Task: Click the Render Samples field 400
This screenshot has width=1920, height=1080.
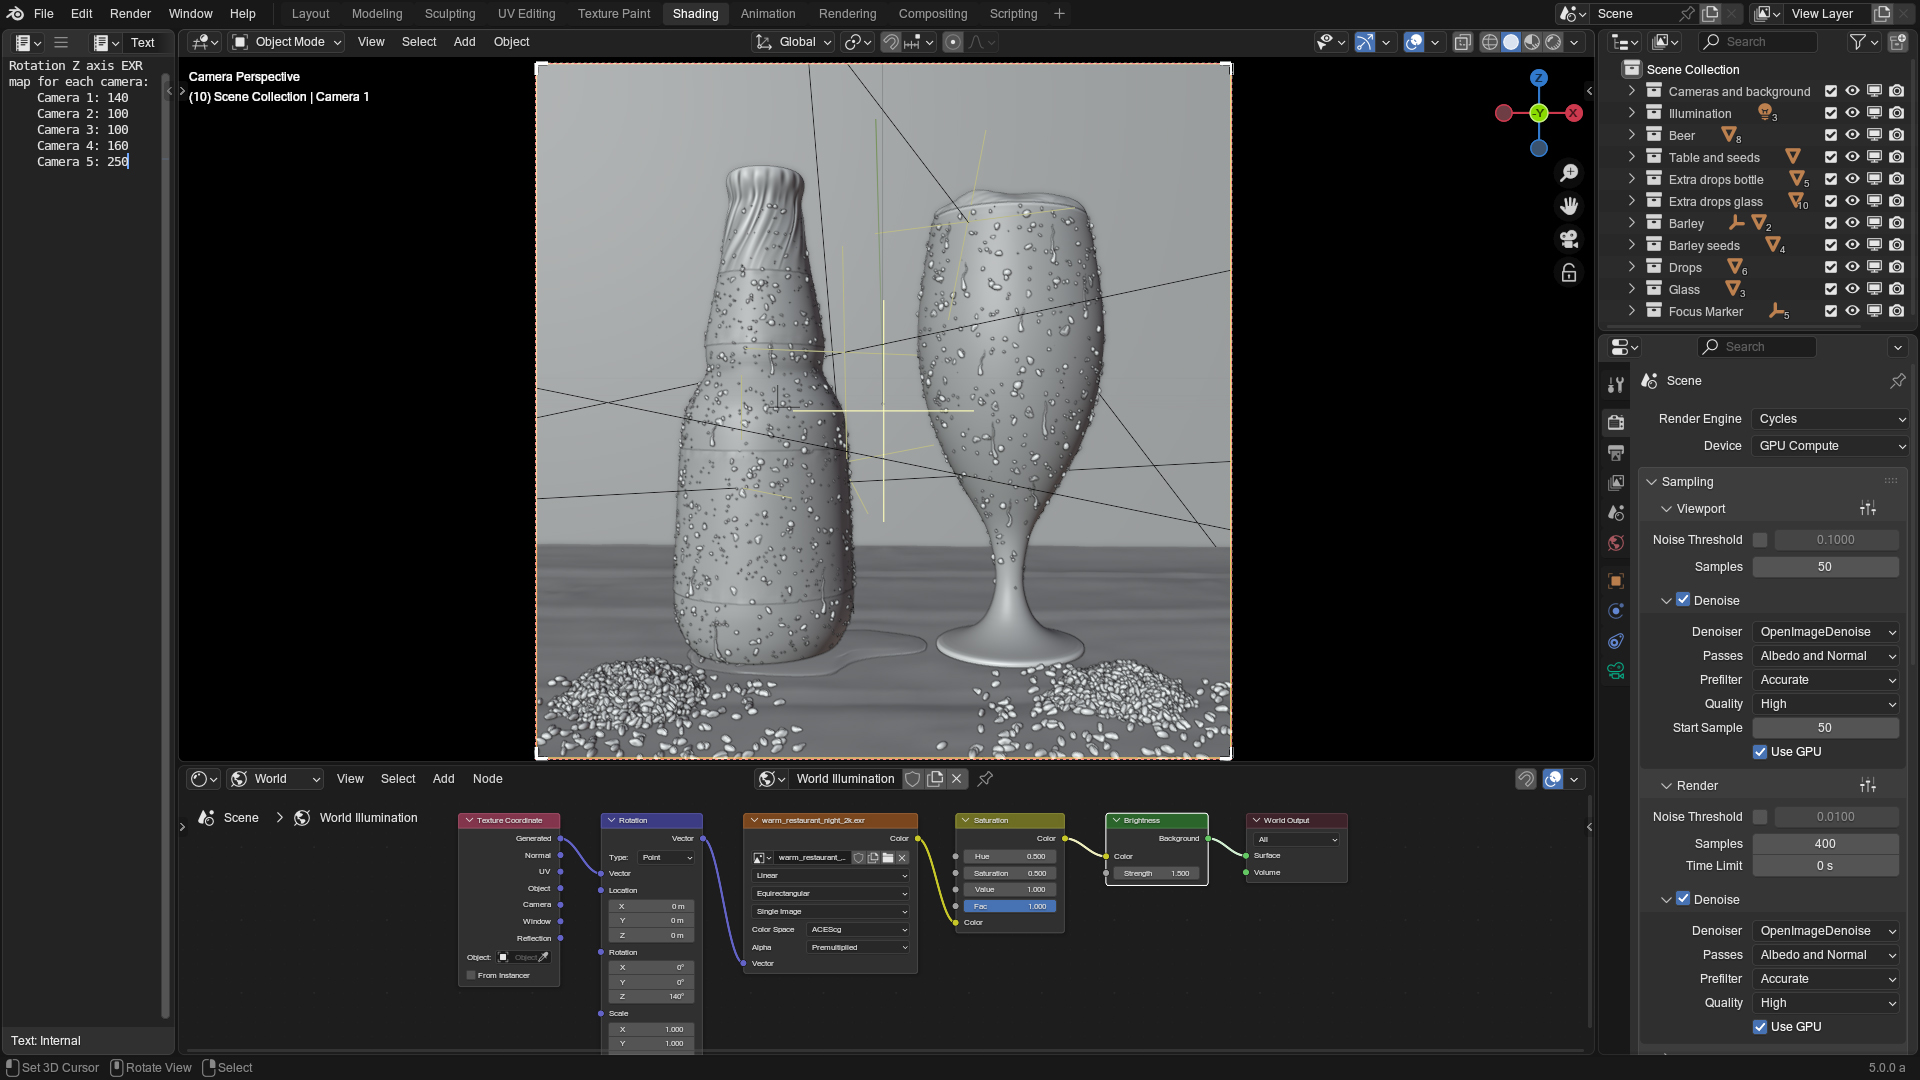Action: [1825, 844]
